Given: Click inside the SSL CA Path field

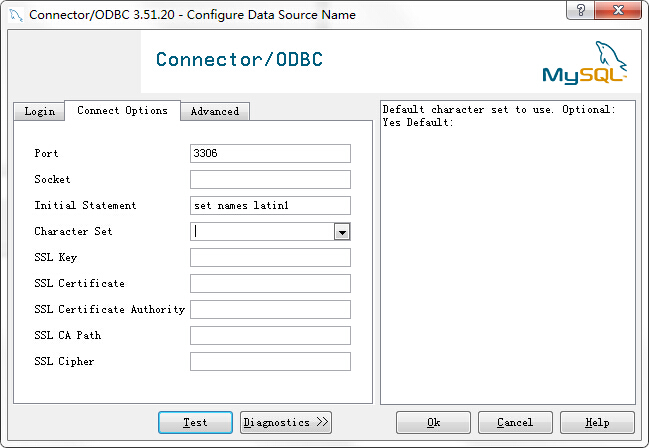Looking at the screenshot, I should (x=270, y=335).
